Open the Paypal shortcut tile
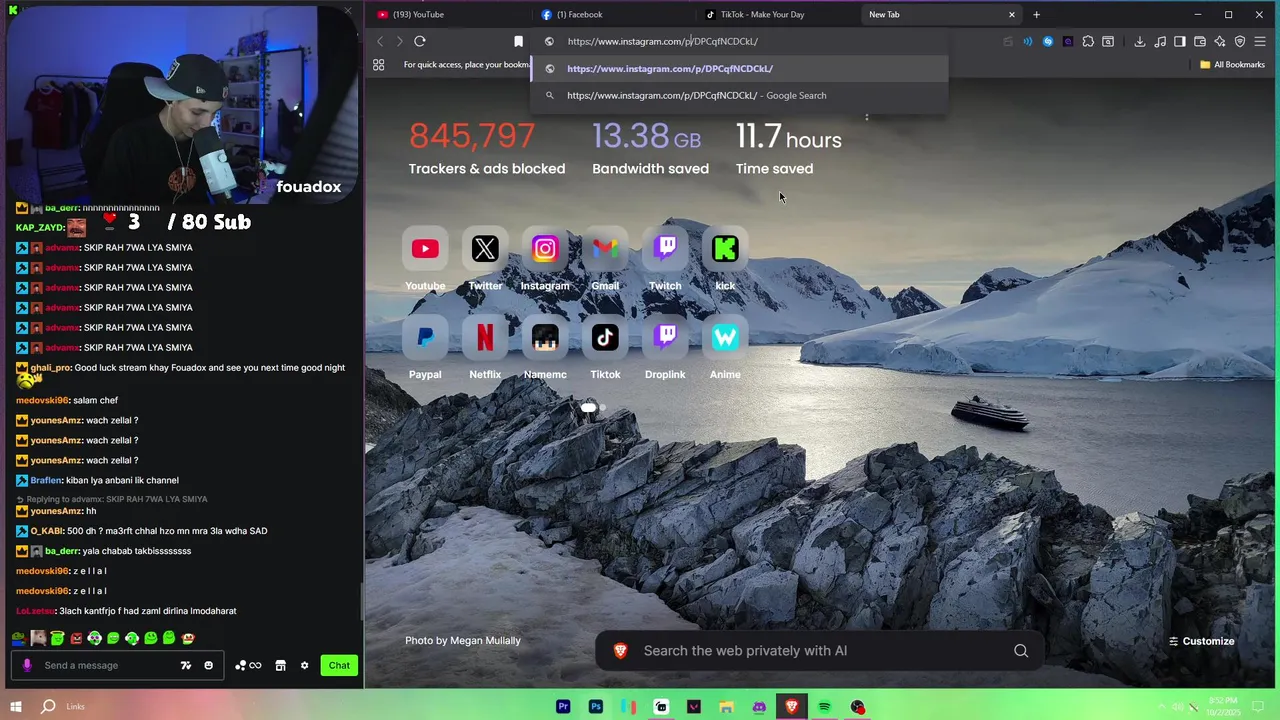 [425, 338]
